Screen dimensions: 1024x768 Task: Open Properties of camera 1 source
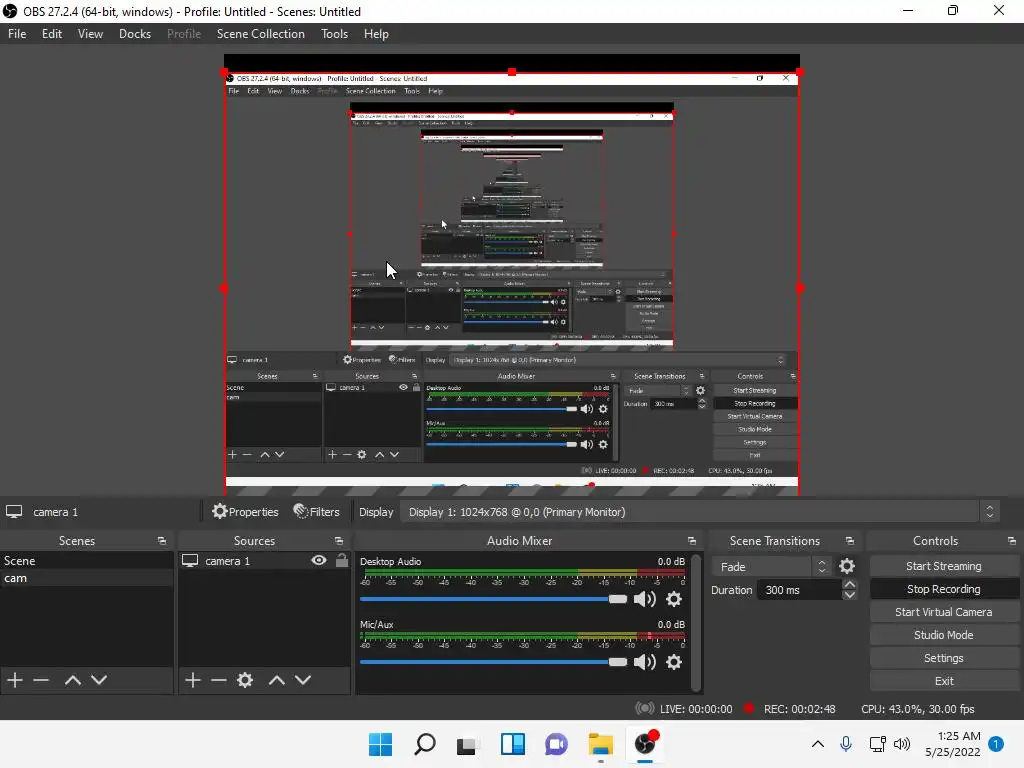click(x=246, y=512)
